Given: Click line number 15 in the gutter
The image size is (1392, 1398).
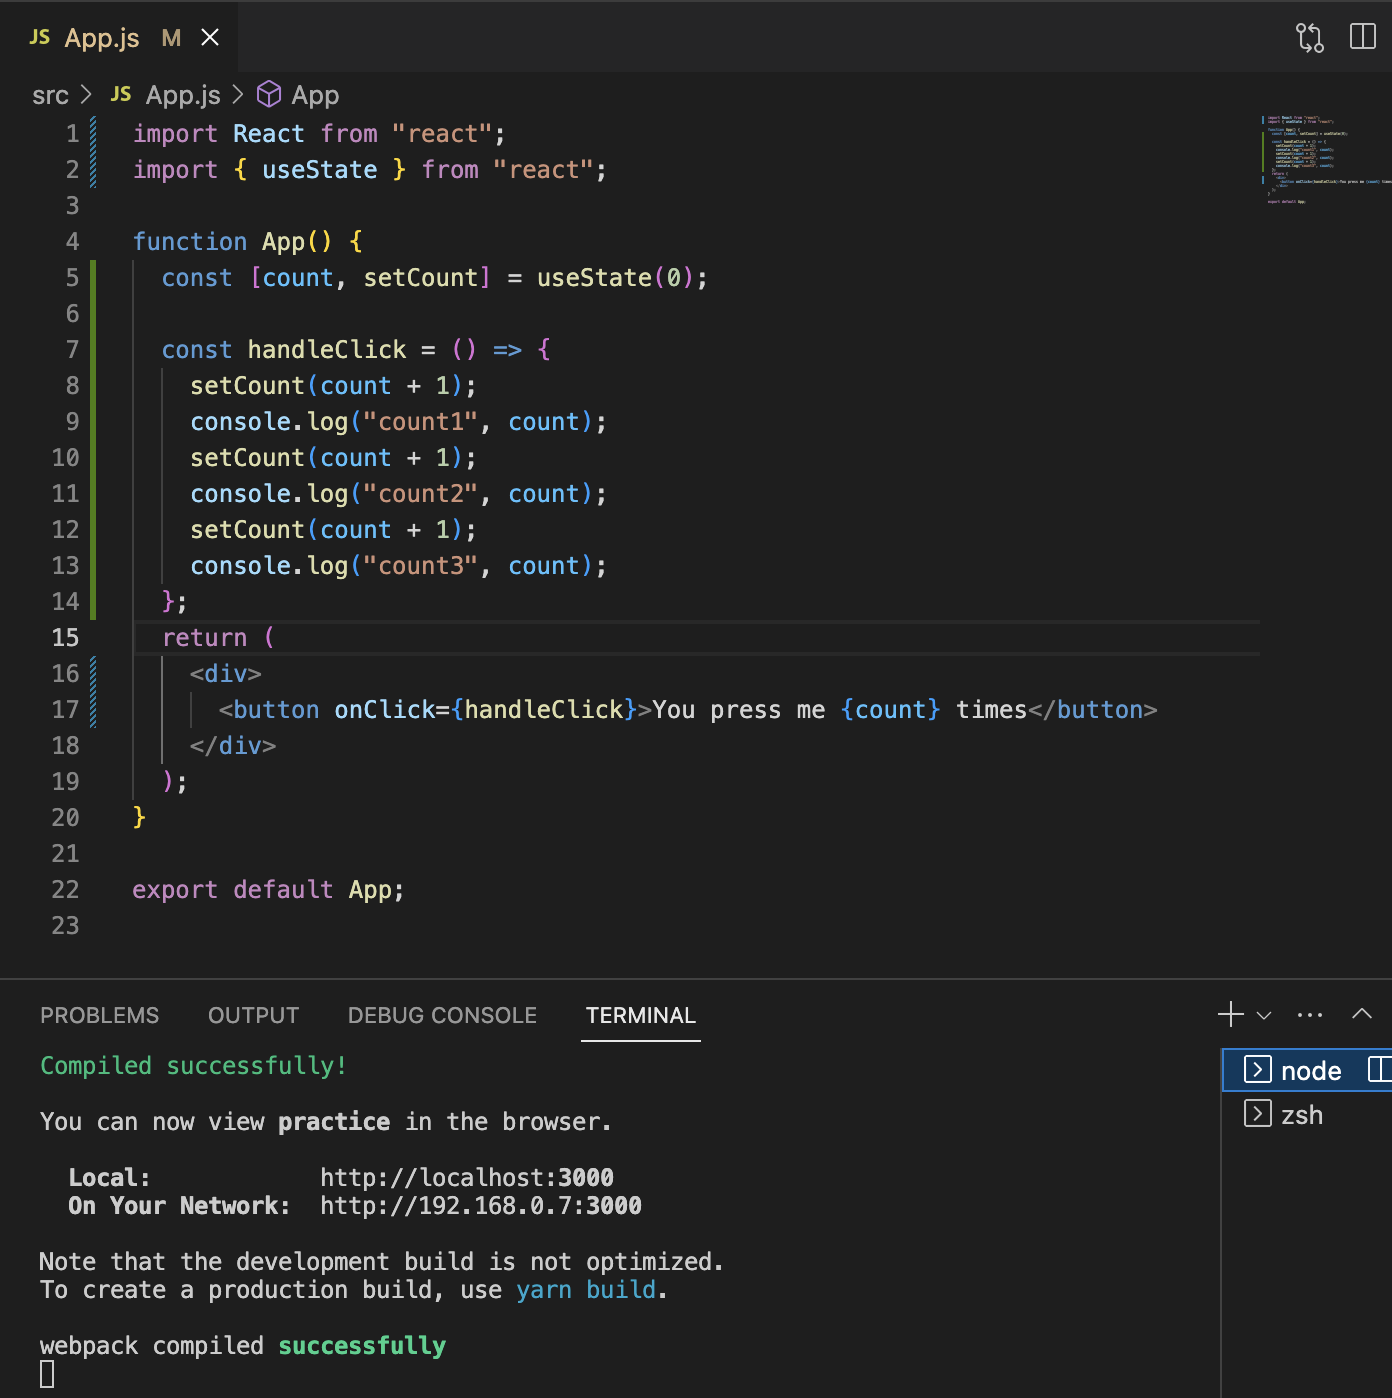Looking at the screenshot, I should [65, 637].
